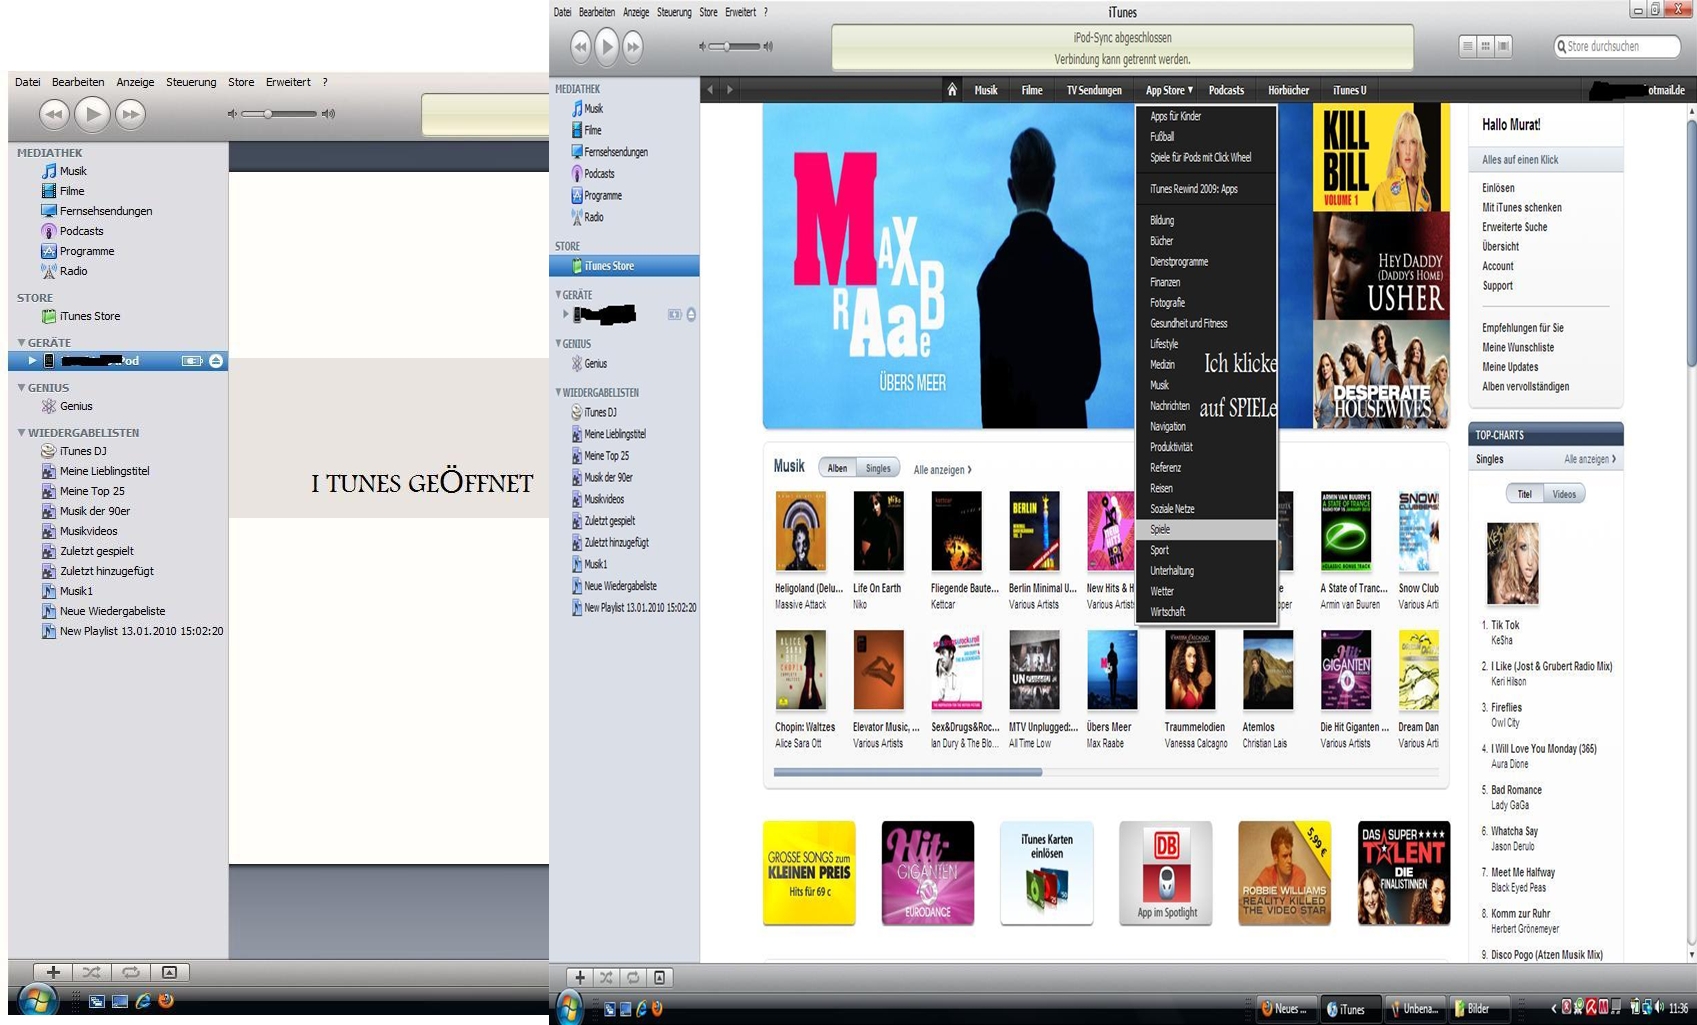Click the next track button in the left enlarged window

[x=131, y=114]
